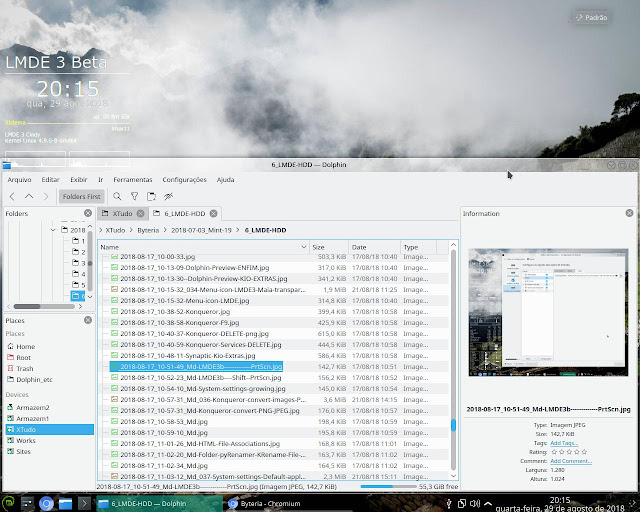This screenshot has height=512, width=640.
Task: Close the 6_LMDE-HDD tab
Action: [x=213, y=214]
